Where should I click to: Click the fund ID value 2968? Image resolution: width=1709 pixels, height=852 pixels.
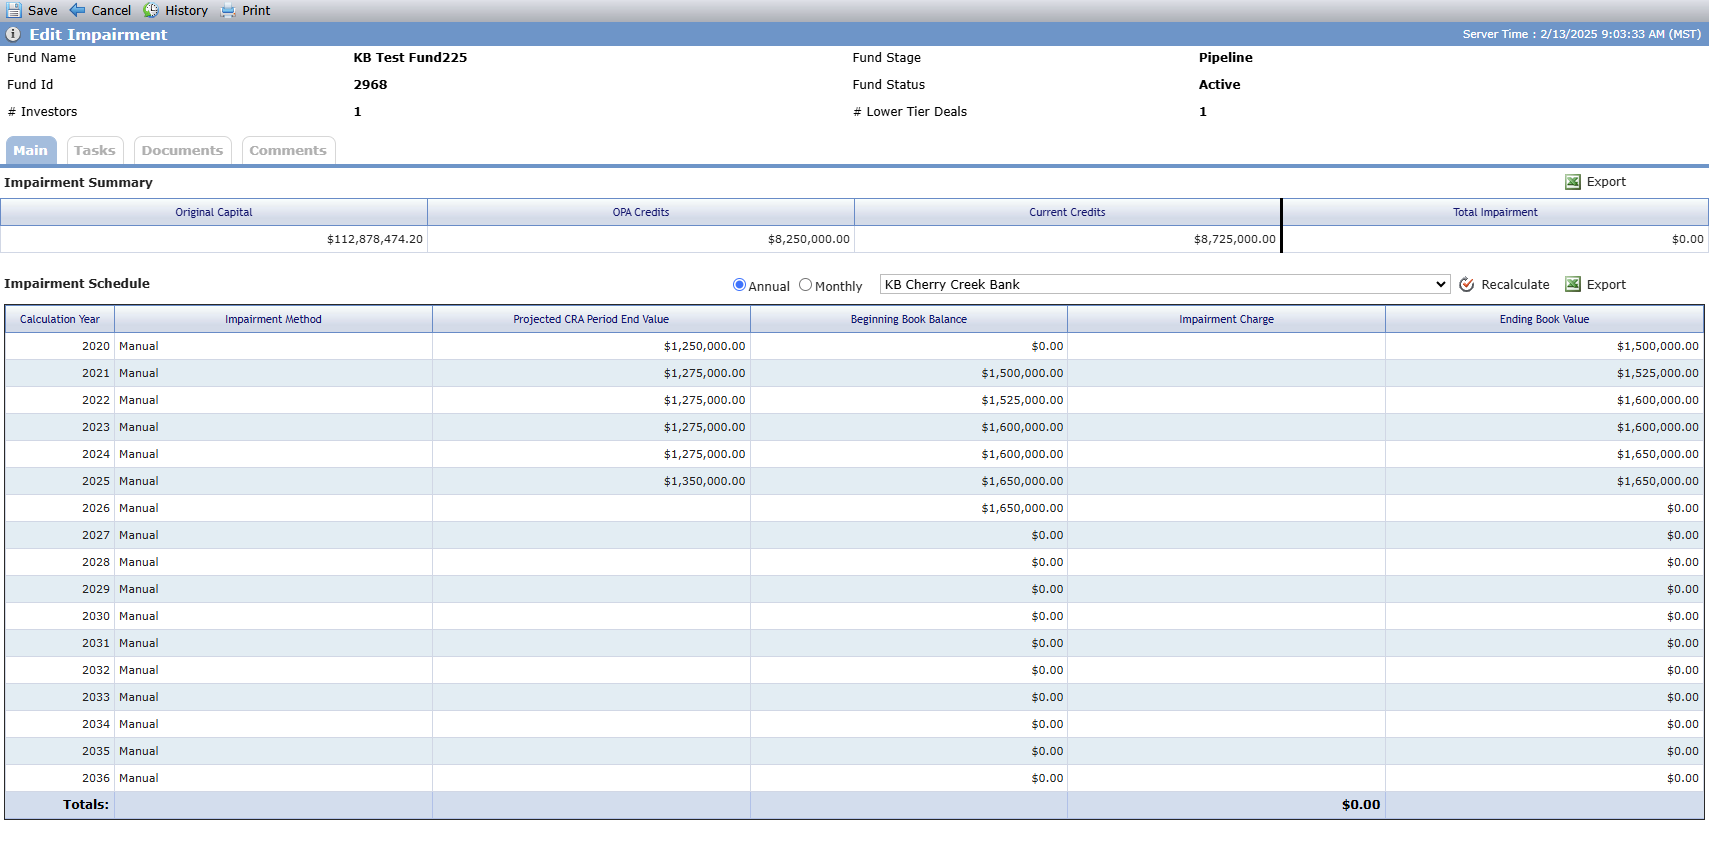(370, 85)
